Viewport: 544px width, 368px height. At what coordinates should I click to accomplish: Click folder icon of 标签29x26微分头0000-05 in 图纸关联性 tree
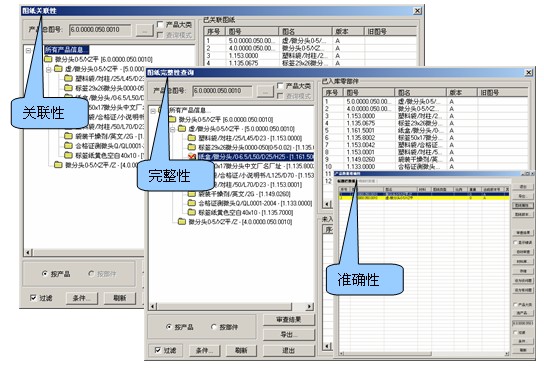click(68, 88)
